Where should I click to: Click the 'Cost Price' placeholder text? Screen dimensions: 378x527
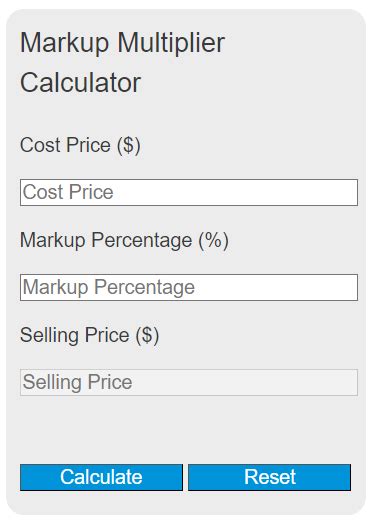click(68, 192)
